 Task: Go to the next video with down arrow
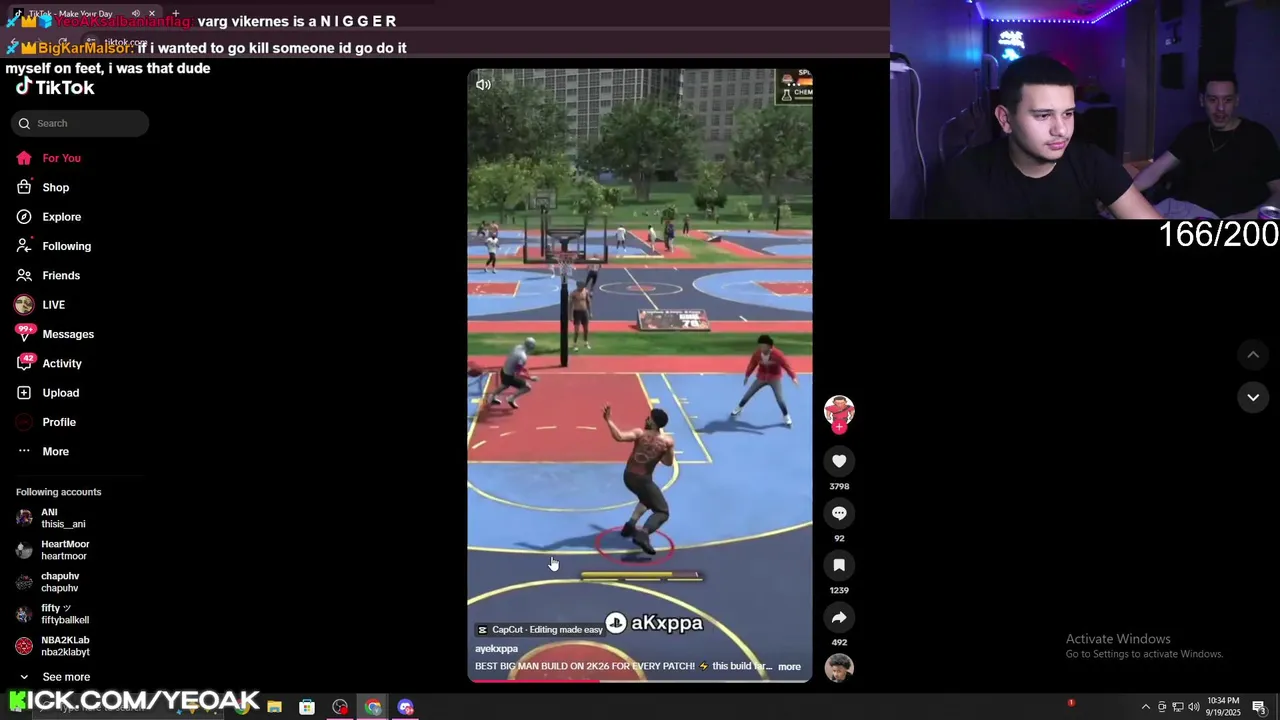(x=1252, y=397)
